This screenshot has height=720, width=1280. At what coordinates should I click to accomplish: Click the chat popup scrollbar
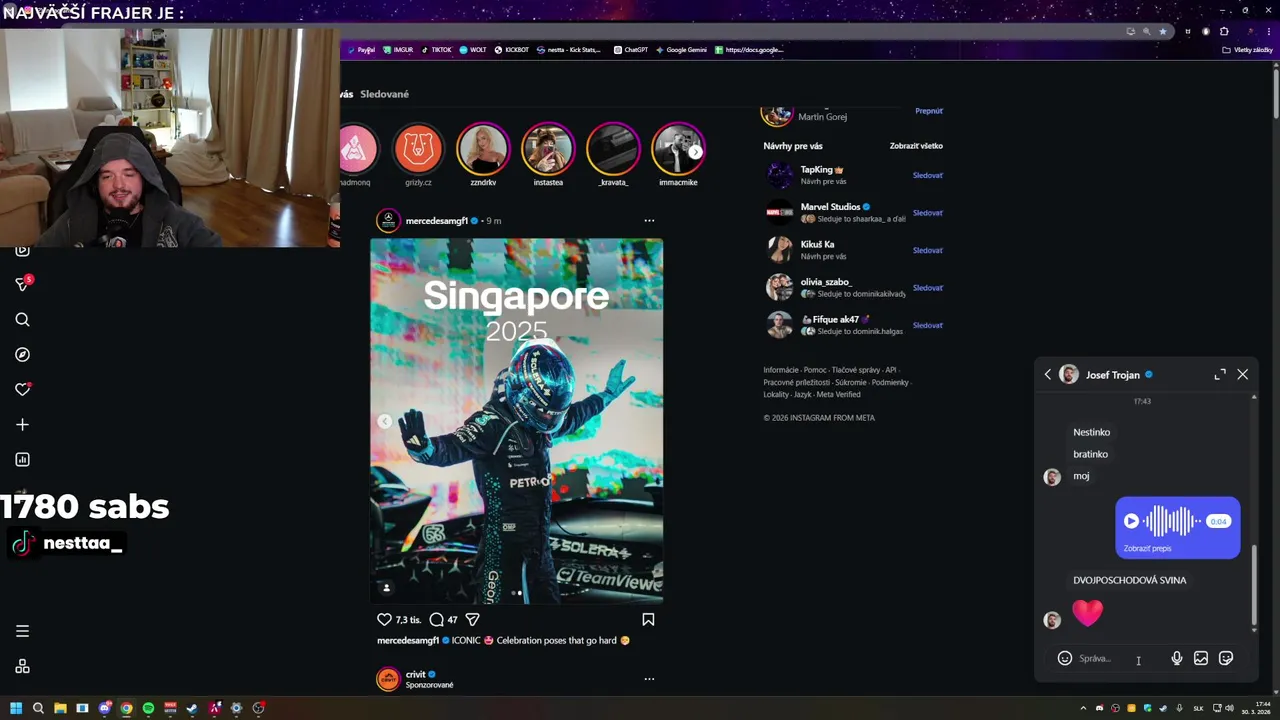(1254, 585)
